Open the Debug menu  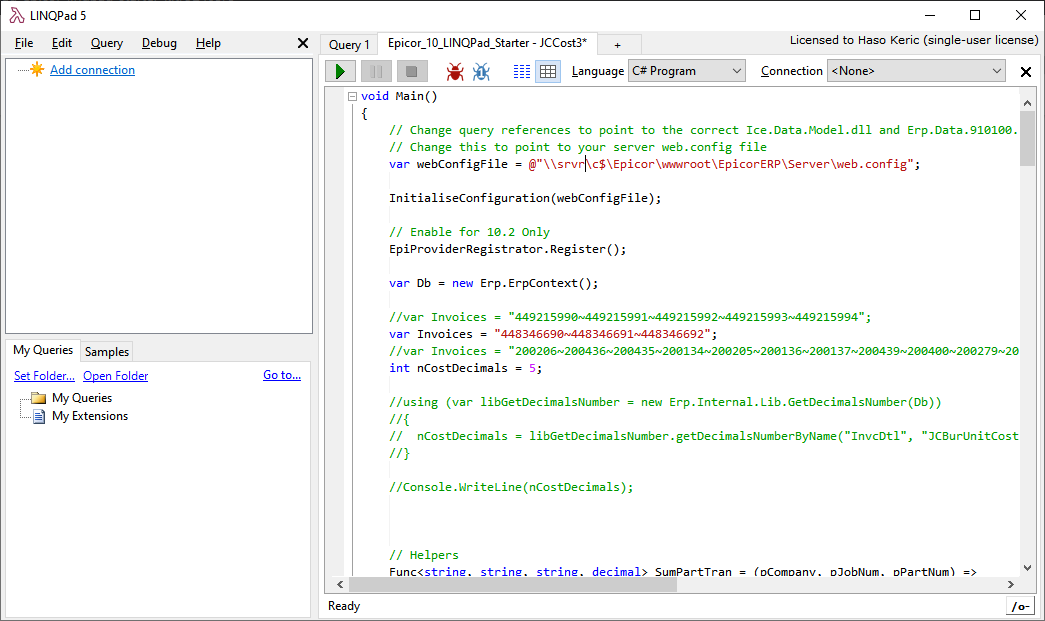pyautogui.click(x=159, y=43)
